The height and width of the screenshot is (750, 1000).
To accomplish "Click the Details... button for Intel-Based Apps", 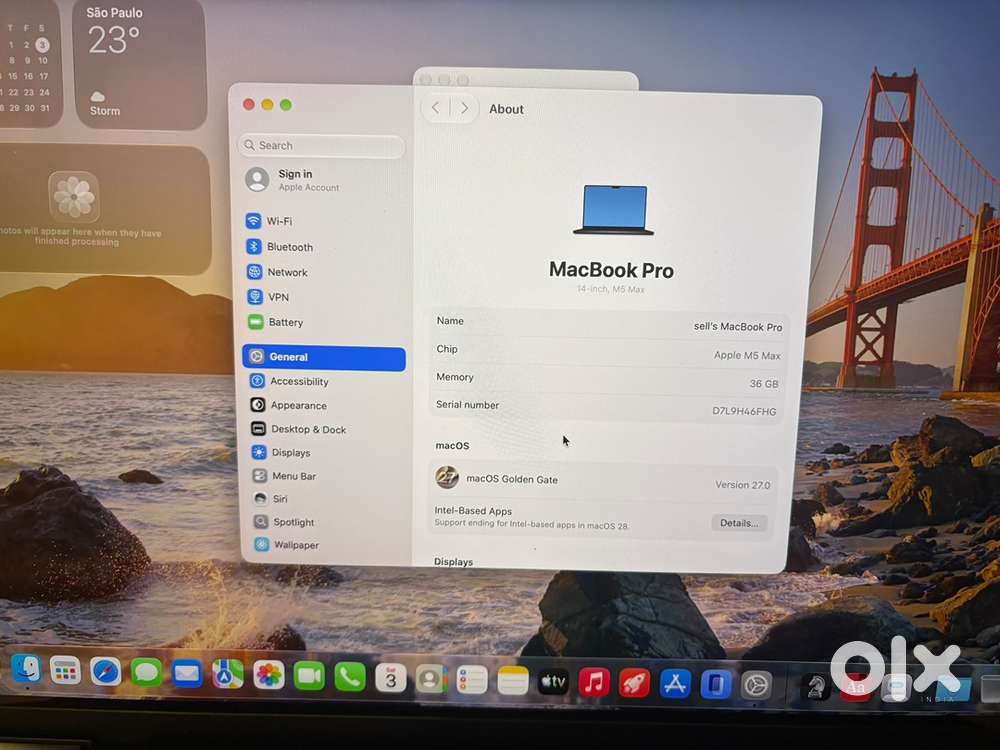I will [739, 523].
